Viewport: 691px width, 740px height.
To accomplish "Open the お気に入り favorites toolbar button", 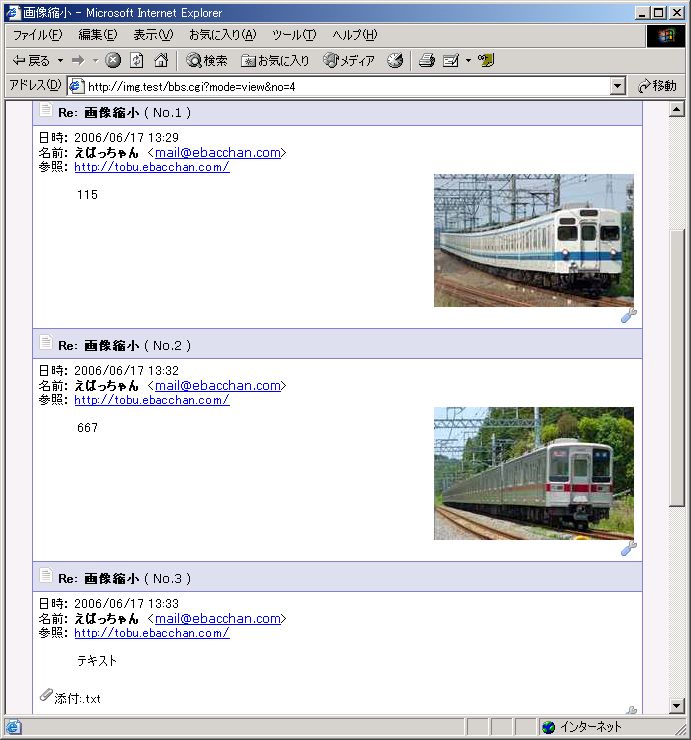I will (275, 60).
